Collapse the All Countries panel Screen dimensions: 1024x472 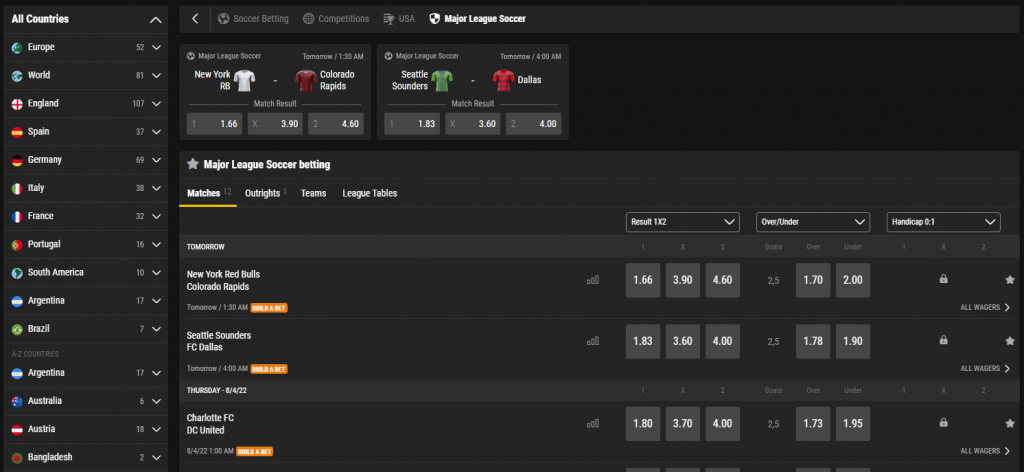coord(155,20)
